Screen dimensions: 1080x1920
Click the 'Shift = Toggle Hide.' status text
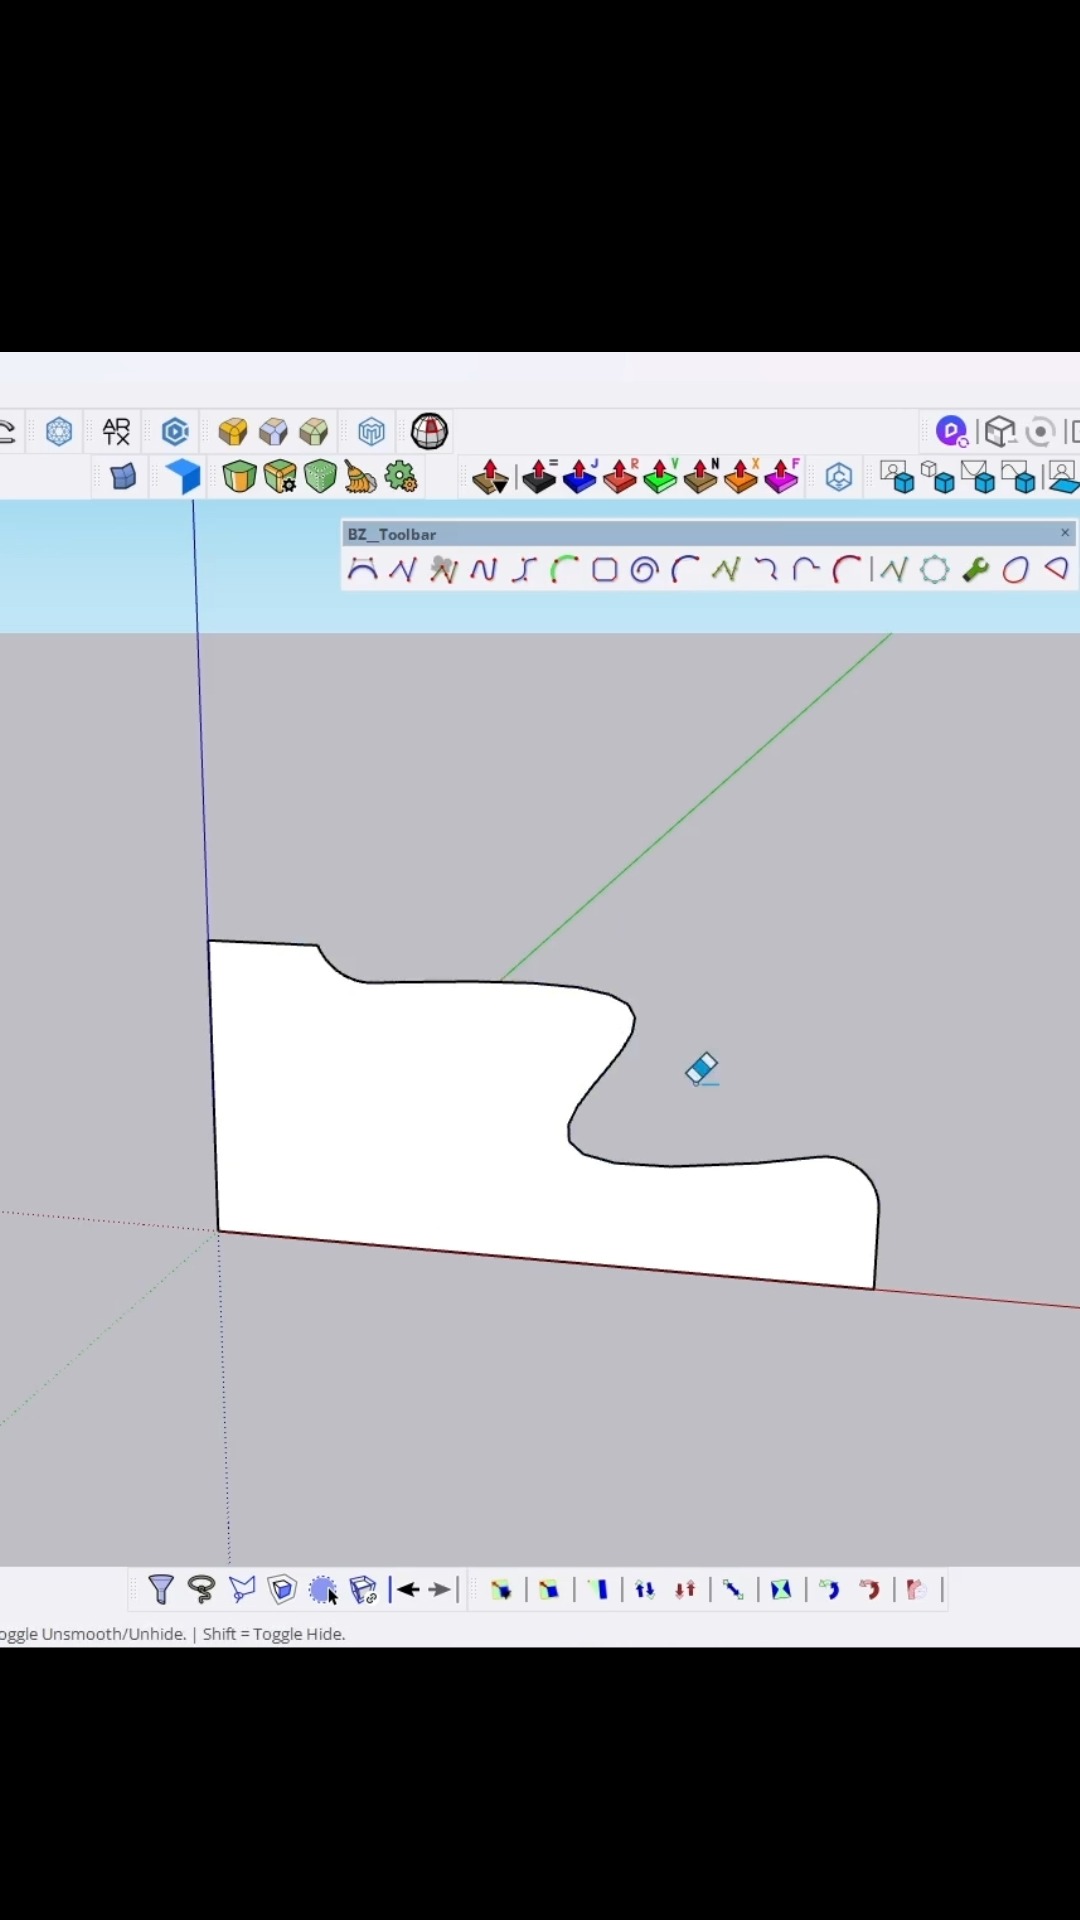(274, 1634)
